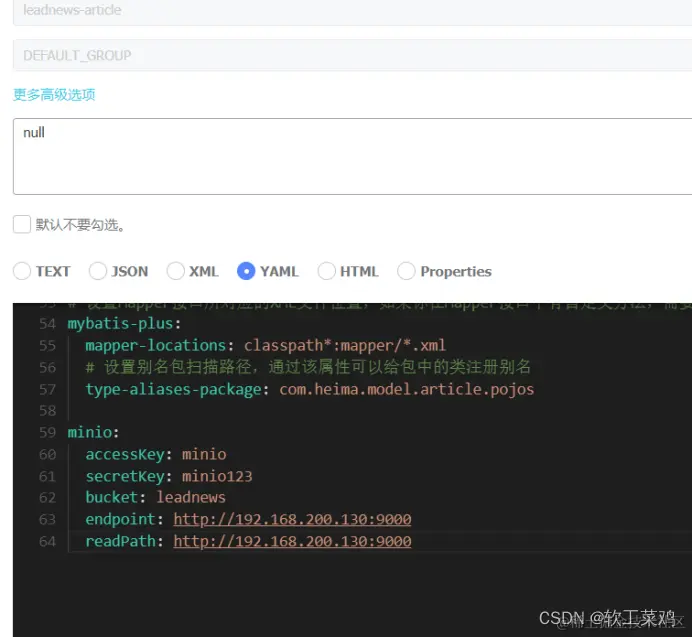Click the accessKey key on line 60
The image size is (692, 637).
(124, 454)
